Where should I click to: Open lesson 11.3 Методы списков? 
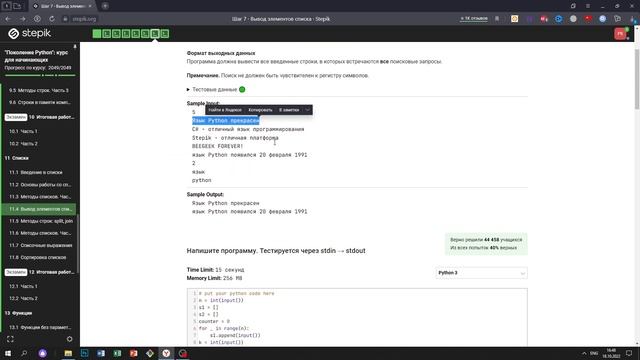coord(39,197)
